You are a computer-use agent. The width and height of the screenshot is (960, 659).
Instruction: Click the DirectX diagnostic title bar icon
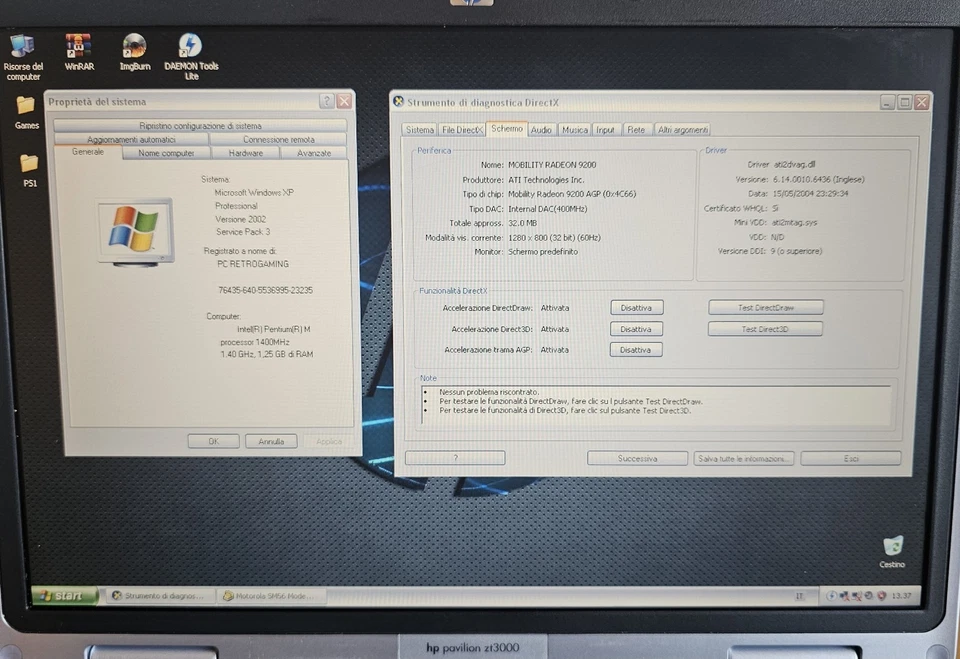399,102
